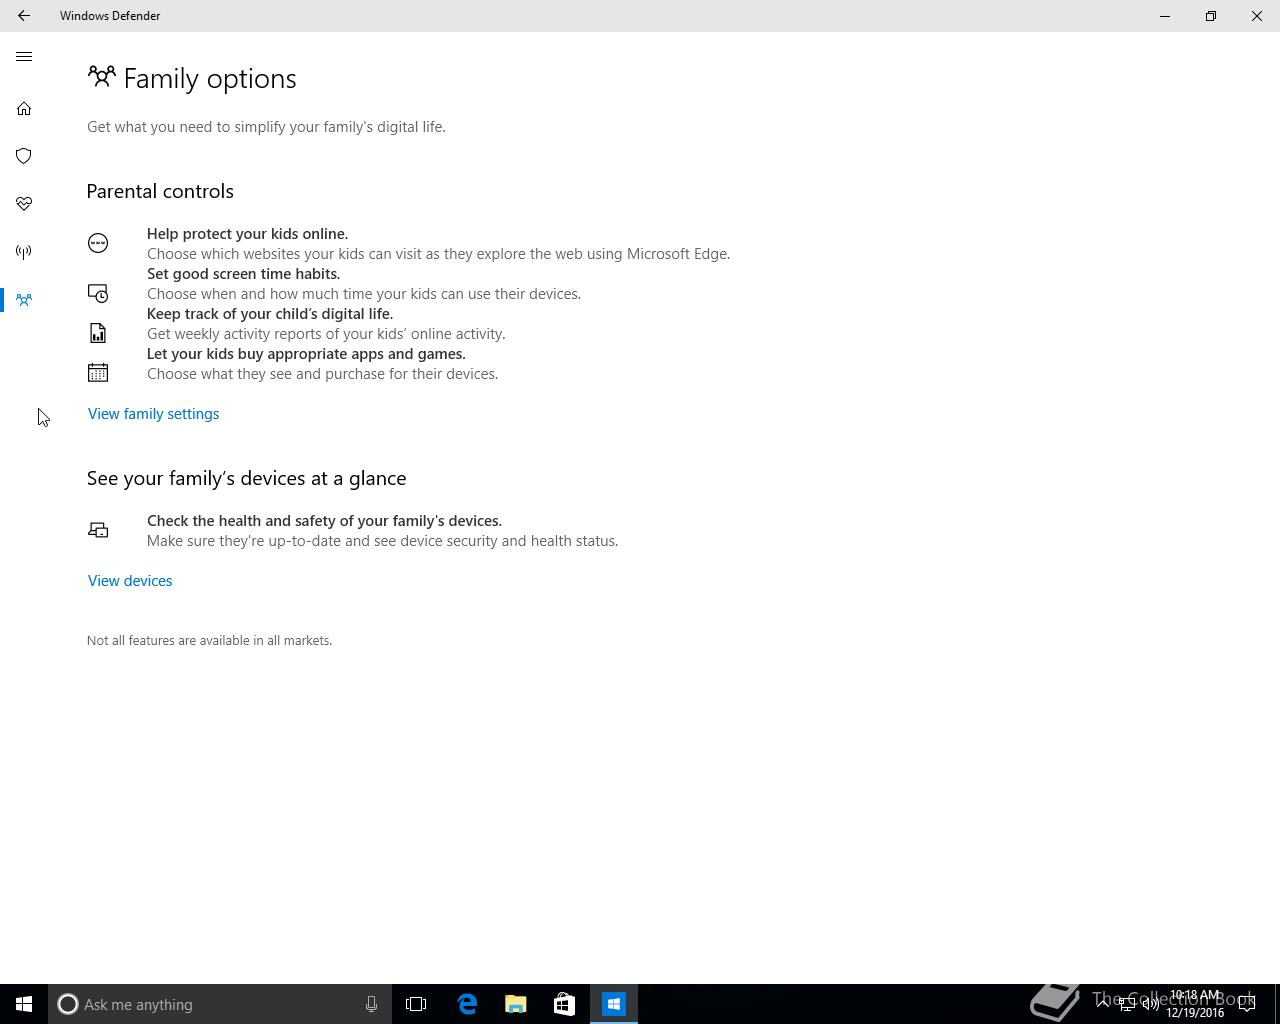Select Family options icon in sidebar
Viewport: 1280px width, 1024px height.
tap(24, 300)
